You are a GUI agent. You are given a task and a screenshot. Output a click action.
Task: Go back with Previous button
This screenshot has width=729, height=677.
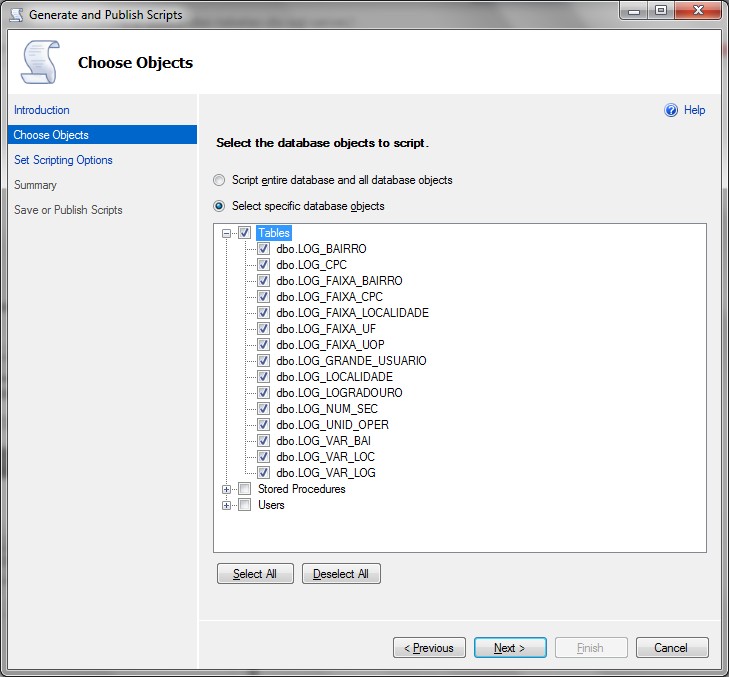(x=429, y=648)
